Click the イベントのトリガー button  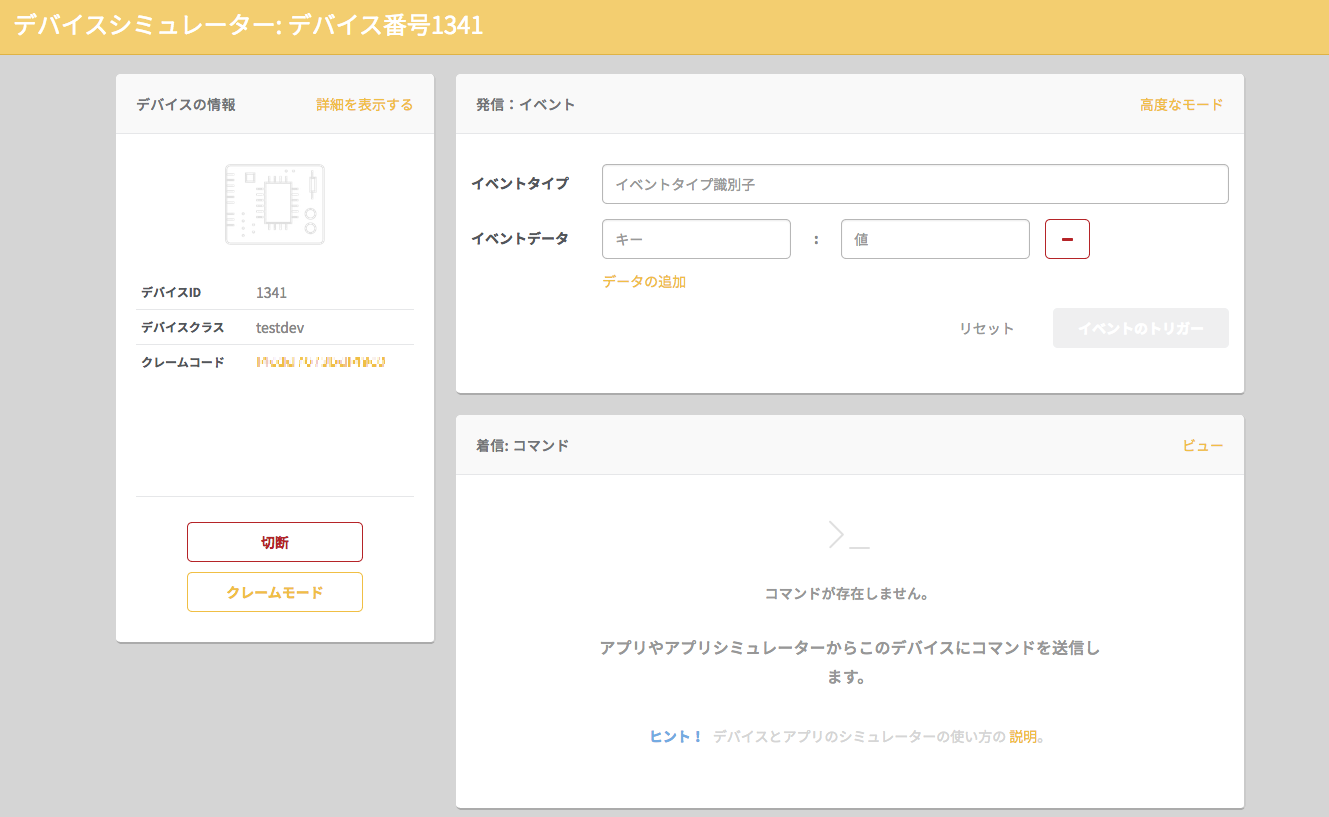tap(1141, 328)
